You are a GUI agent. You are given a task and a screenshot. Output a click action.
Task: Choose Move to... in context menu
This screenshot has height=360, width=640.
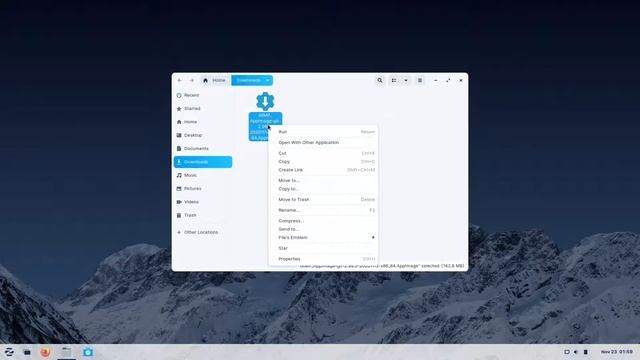click(323, 180)
